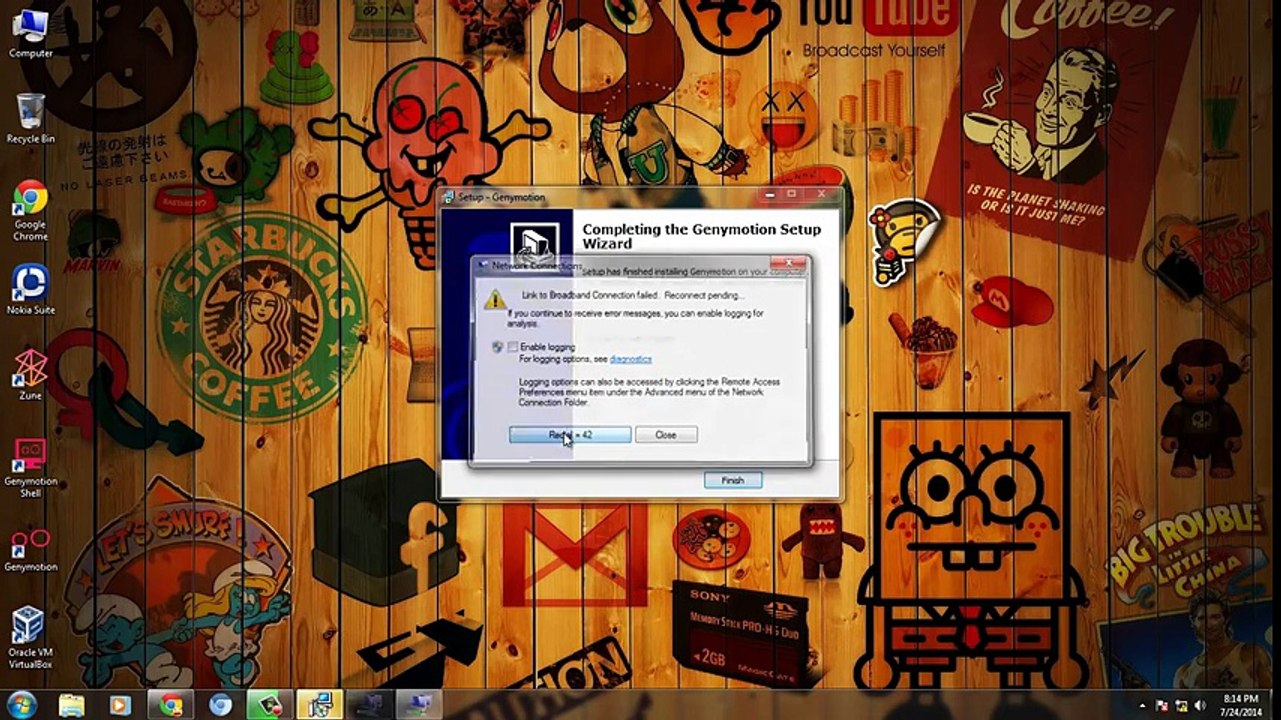Image resolution: width=1281 pixels, height=720 pixels.
Task: Open the Windows Start menu
Action: click(x=21, y=704)
